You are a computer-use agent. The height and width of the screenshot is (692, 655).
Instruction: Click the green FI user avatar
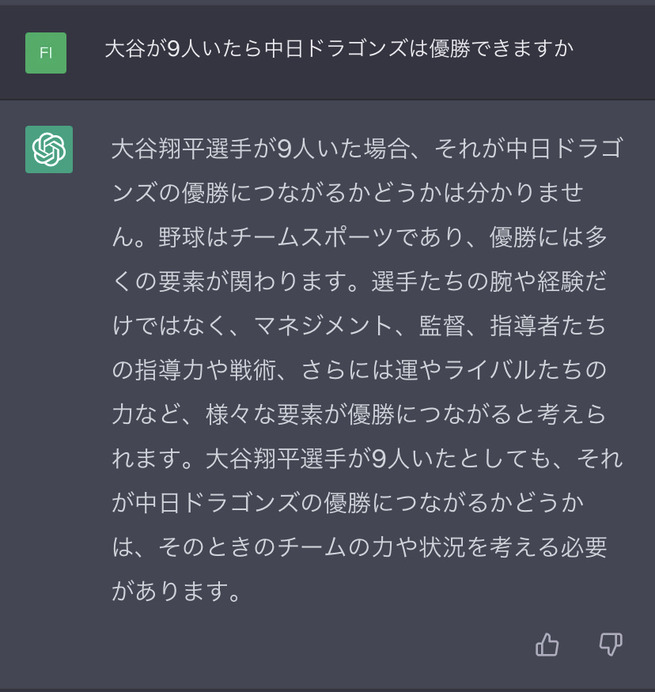tap(46, 53)
